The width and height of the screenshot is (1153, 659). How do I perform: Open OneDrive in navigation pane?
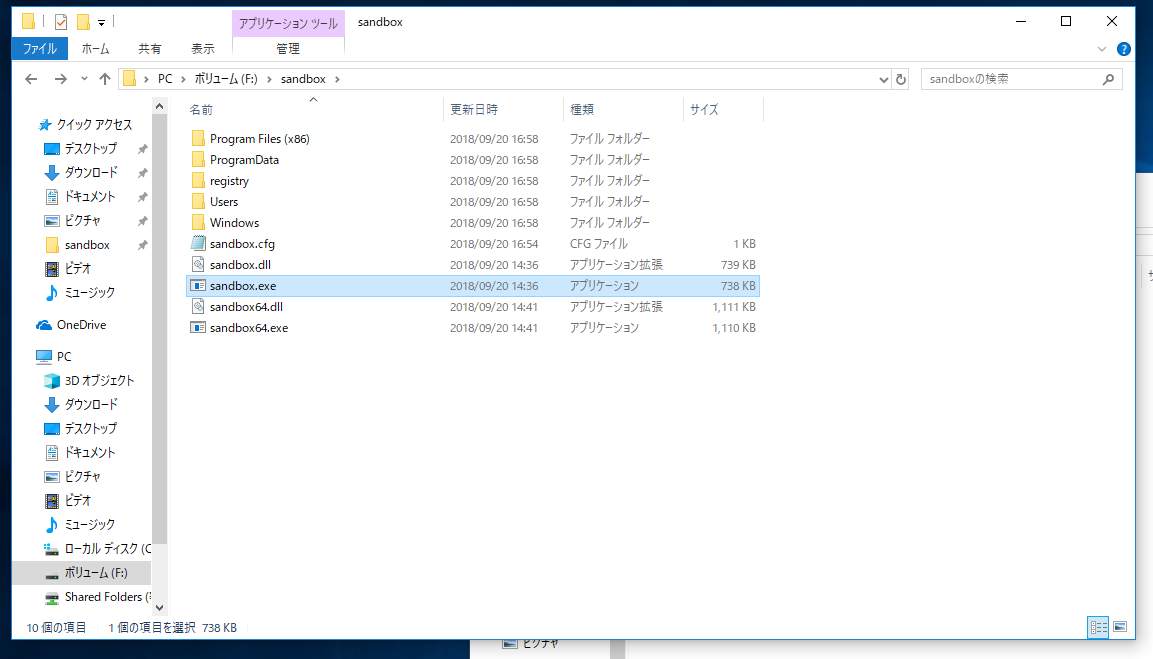point(81,325)
